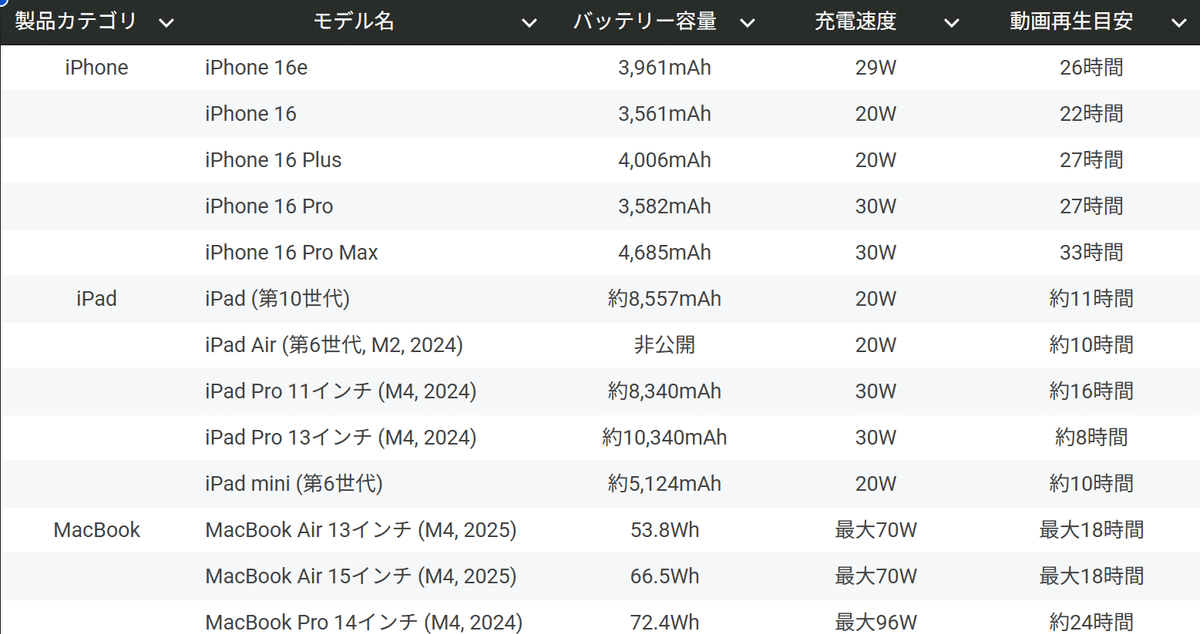Click the iPhone 16 Pro Max row
The image size is (1200, 634).
[x=292, y=252]
